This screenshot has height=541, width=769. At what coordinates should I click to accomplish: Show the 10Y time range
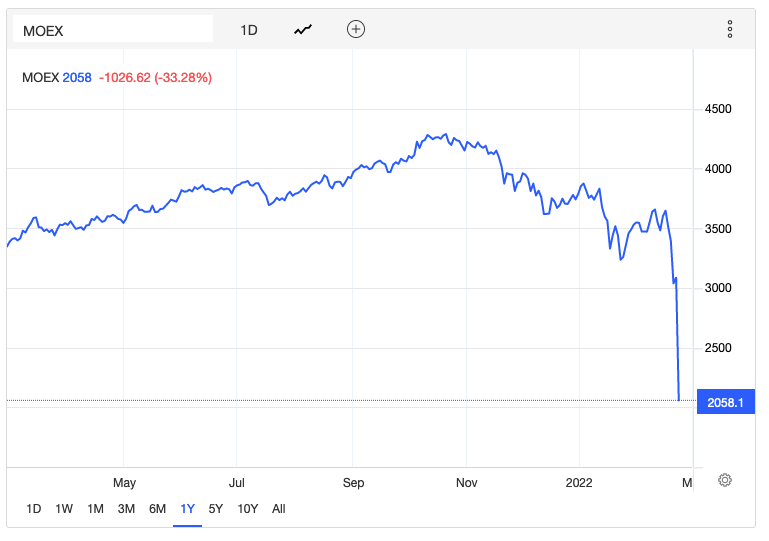(247, 508)
